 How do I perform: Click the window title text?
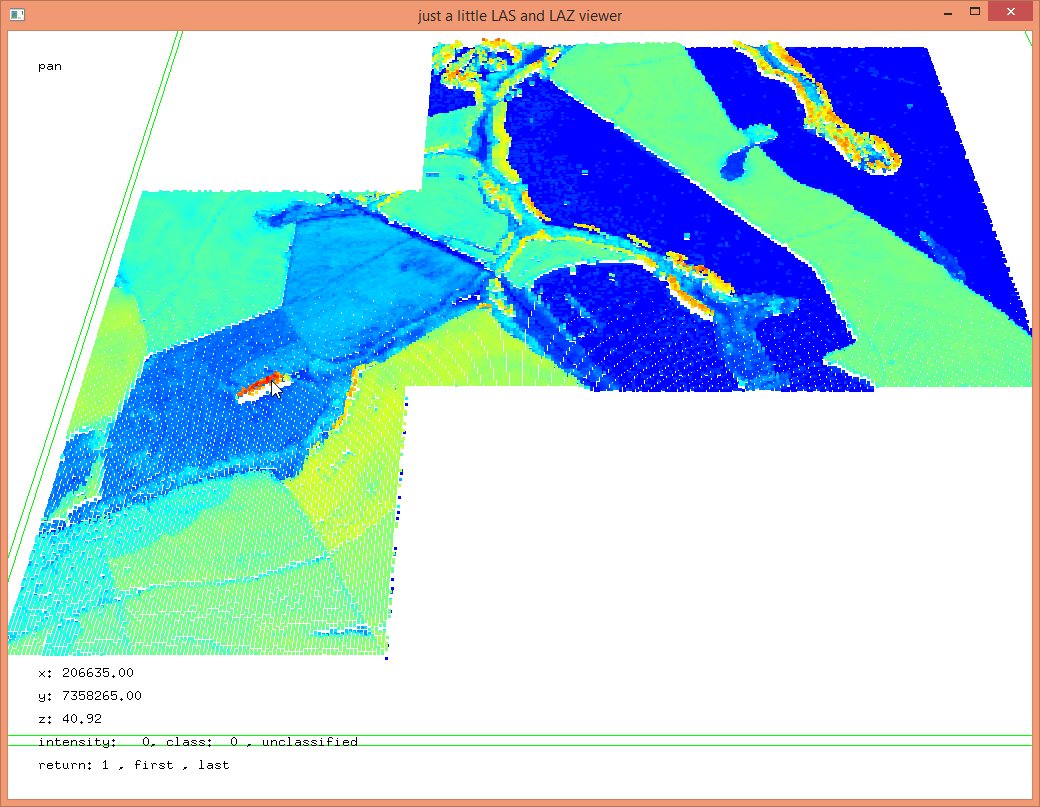(519, 15)
